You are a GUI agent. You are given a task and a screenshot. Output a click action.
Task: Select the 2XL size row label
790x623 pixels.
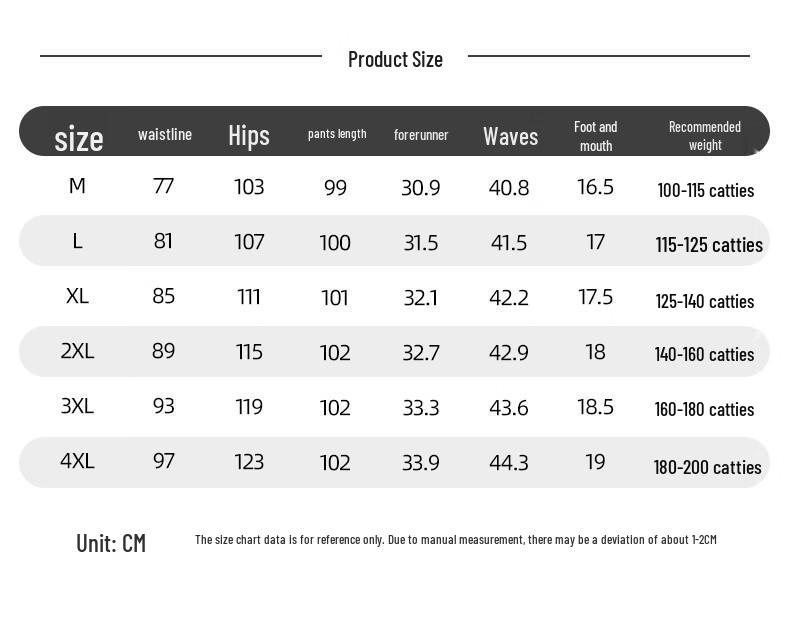pyautogui.click(x=77, y=351)
